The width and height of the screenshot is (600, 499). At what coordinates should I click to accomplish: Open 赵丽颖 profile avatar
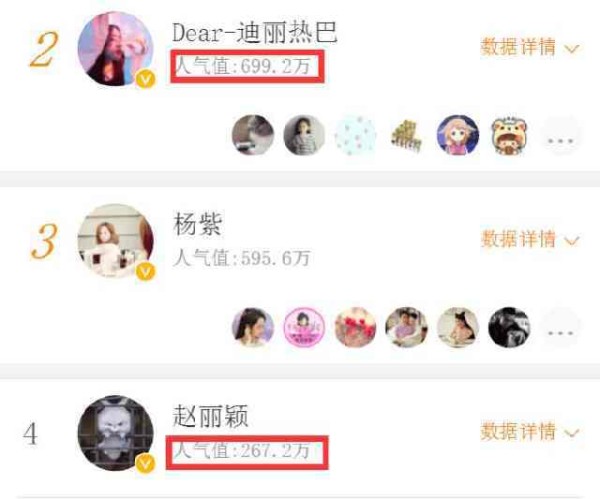point(116,433)
